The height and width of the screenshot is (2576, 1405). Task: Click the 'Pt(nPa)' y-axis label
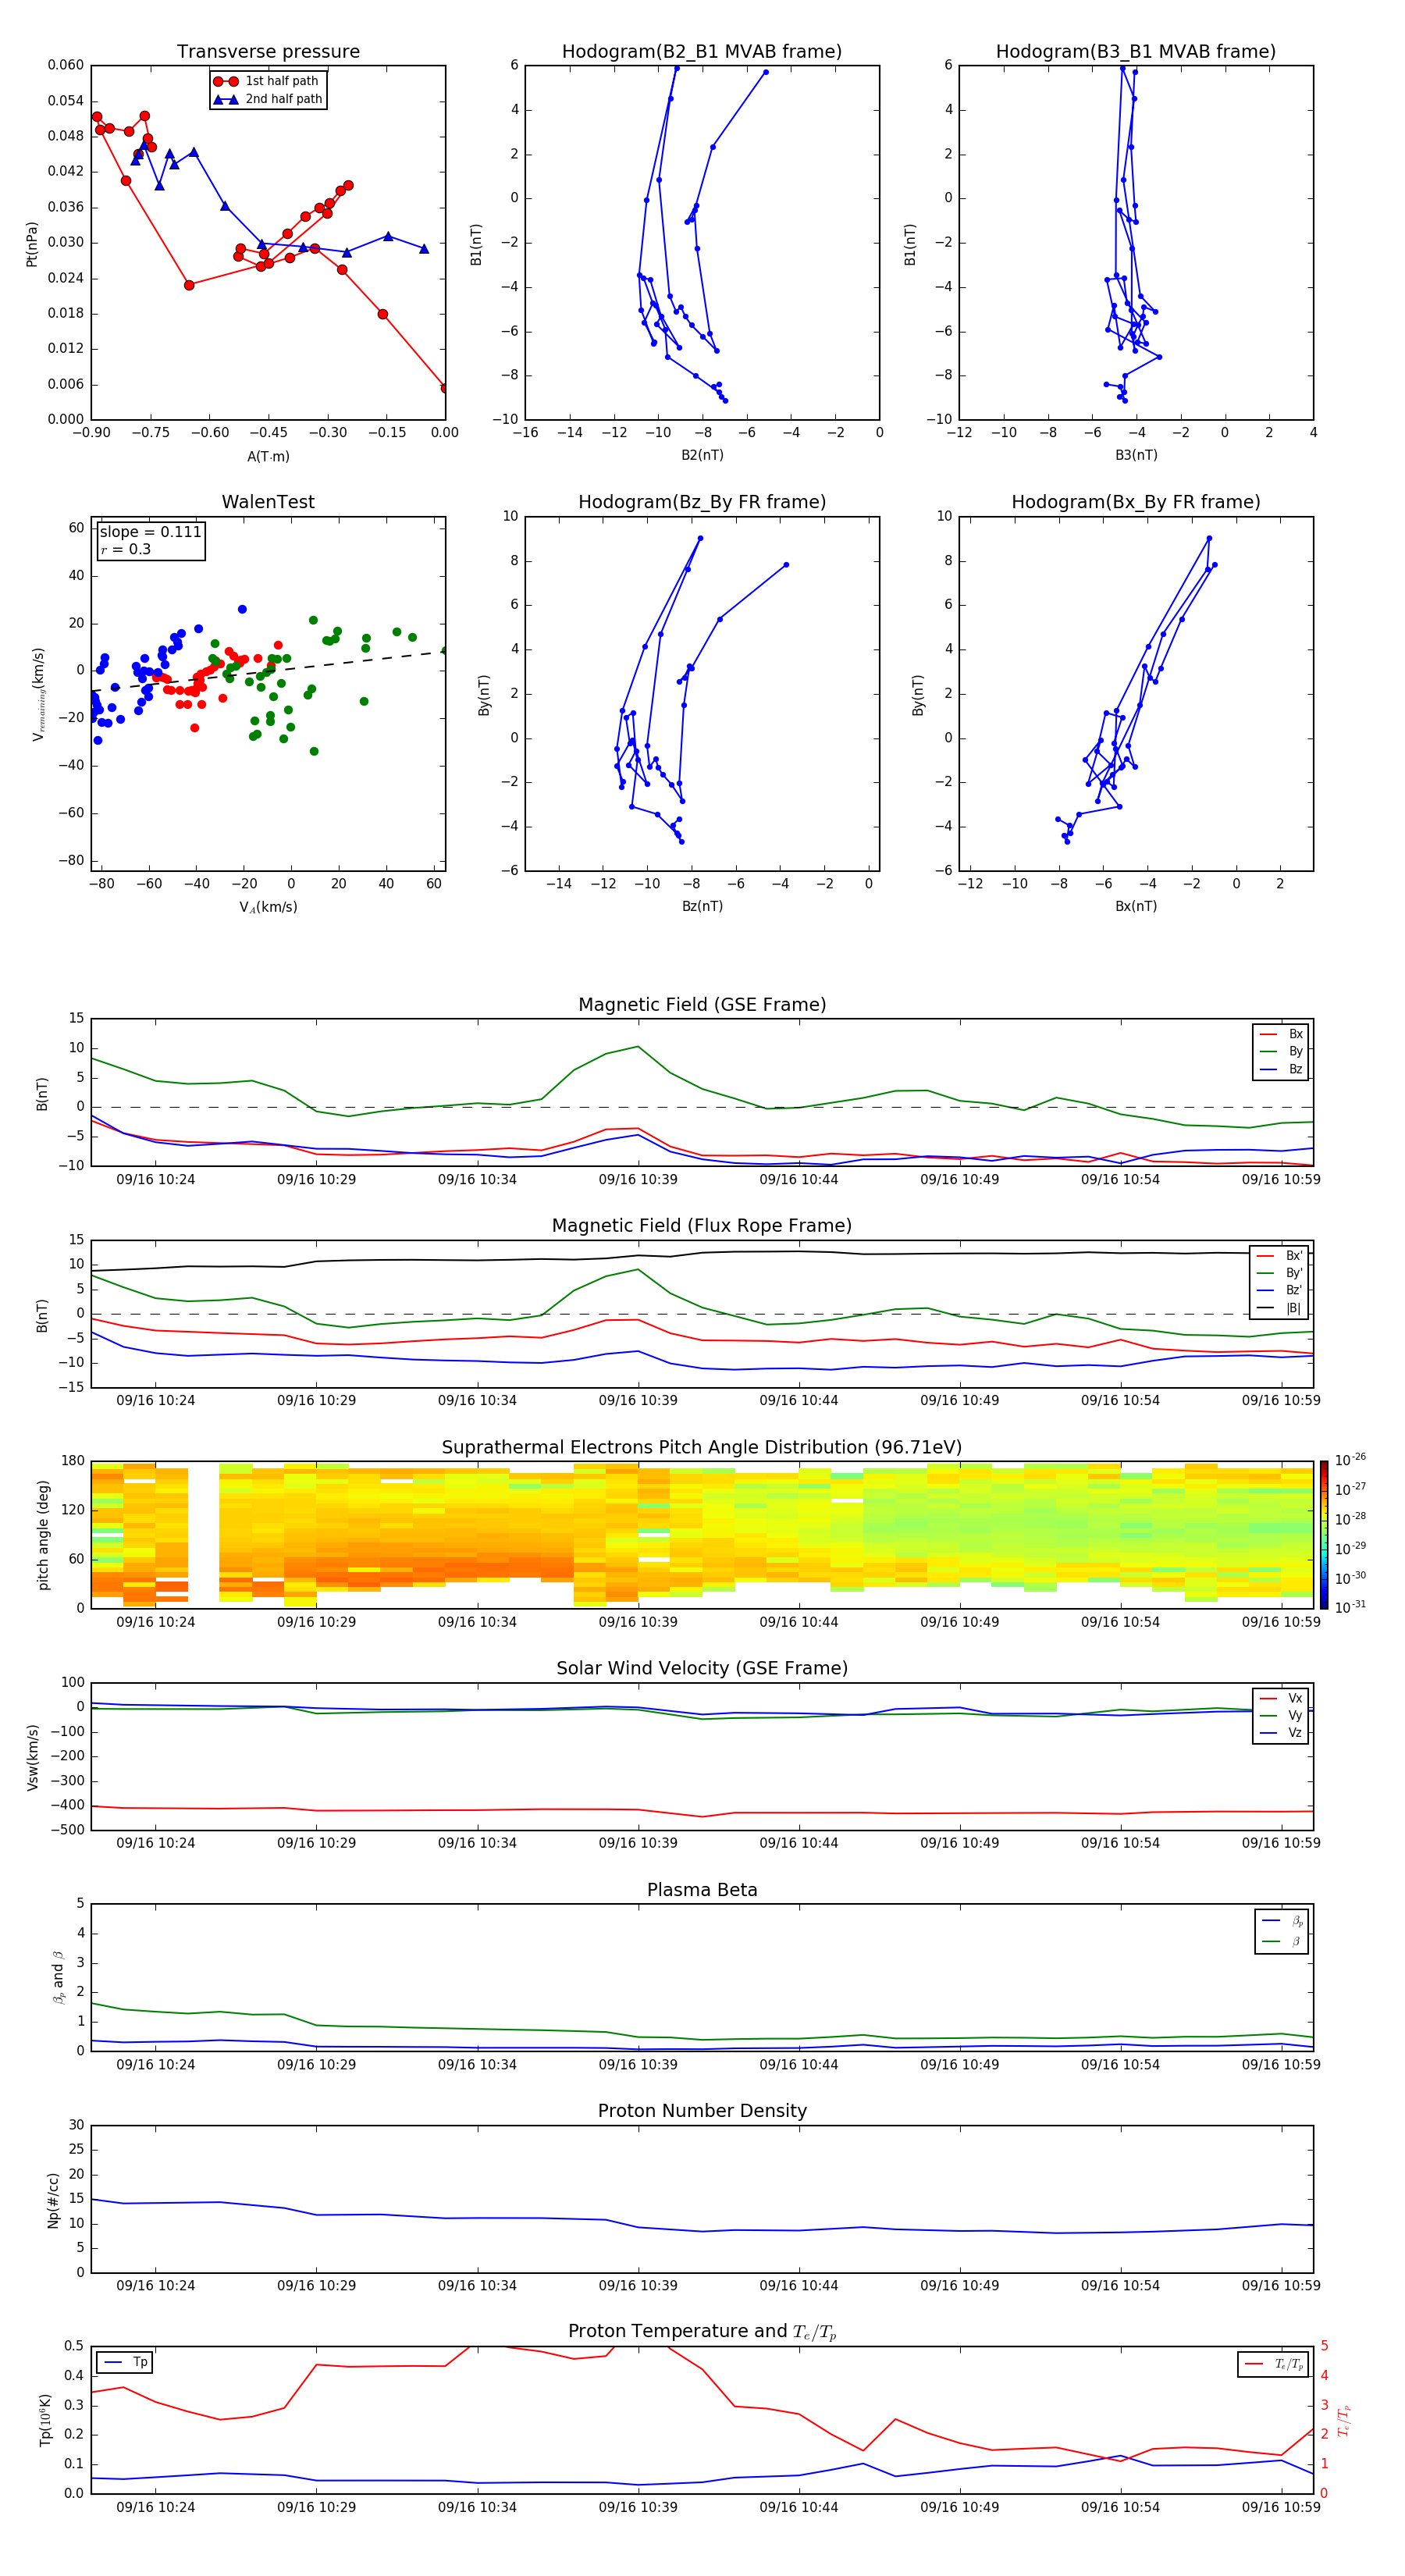coord(31,244)
